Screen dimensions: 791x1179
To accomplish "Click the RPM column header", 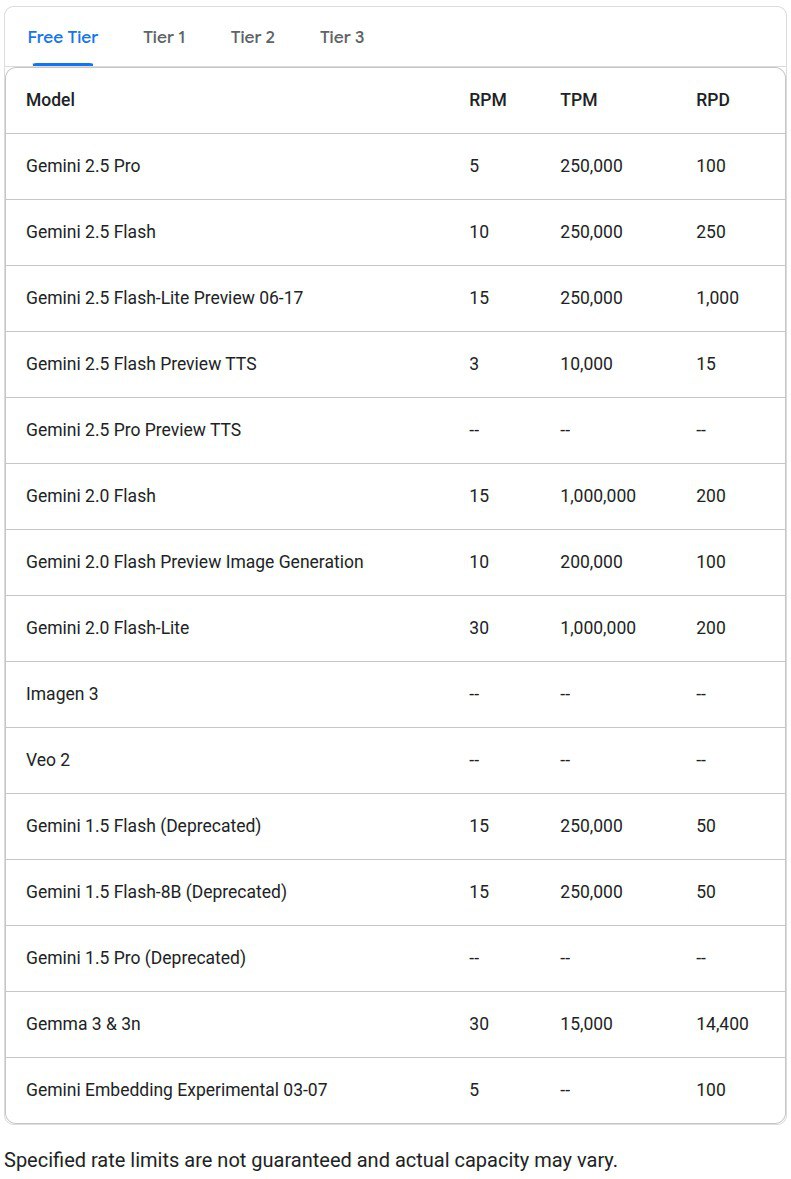I will click(x=488, y=100).
